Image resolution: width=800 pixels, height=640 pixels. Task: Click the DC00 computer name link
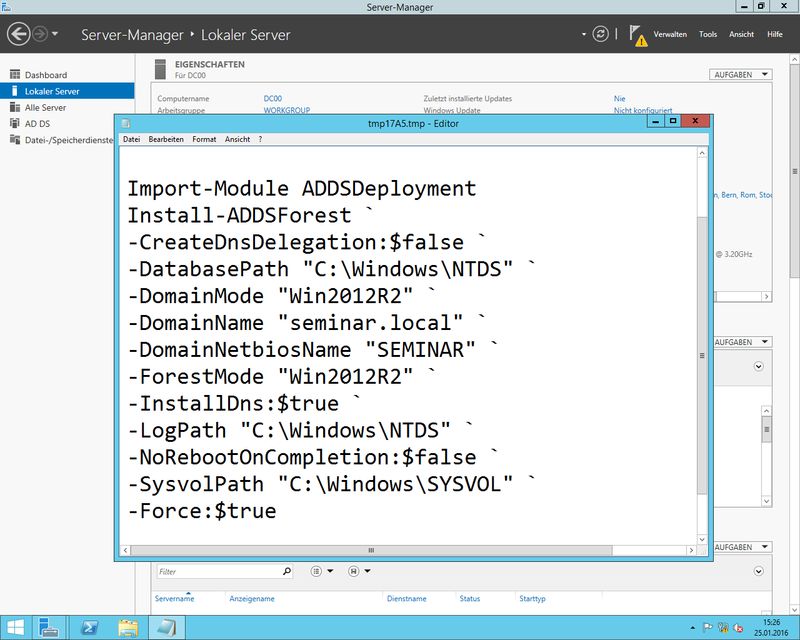point(272,99)
